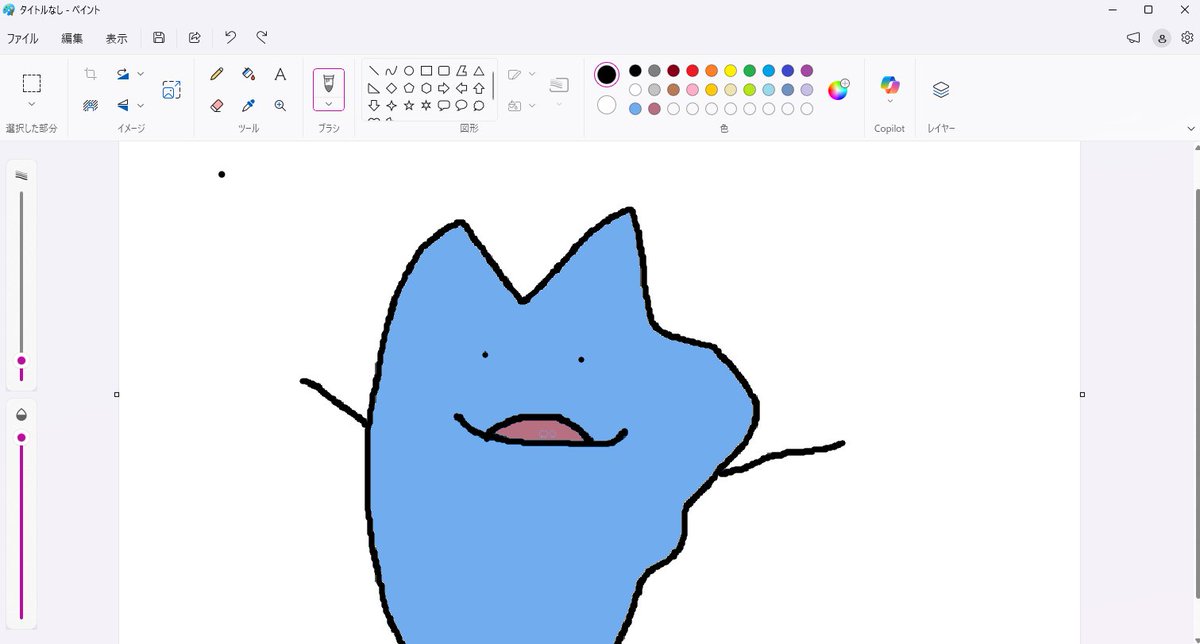Open the Layers panel icon

pos(941,89)
